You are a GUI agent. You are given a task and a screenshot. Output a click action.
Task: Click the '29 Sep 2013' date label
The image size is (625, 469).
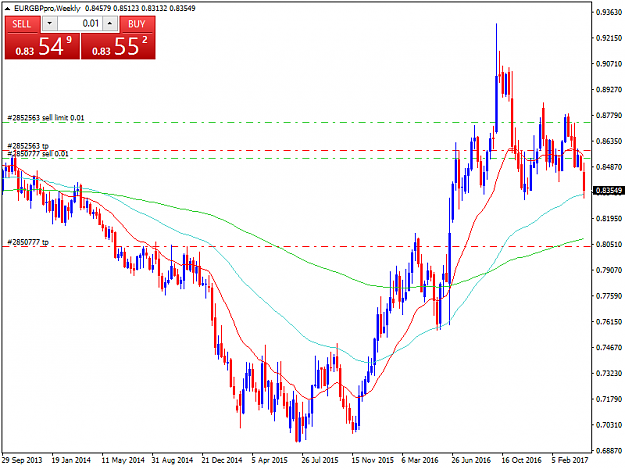coord(22,460)
